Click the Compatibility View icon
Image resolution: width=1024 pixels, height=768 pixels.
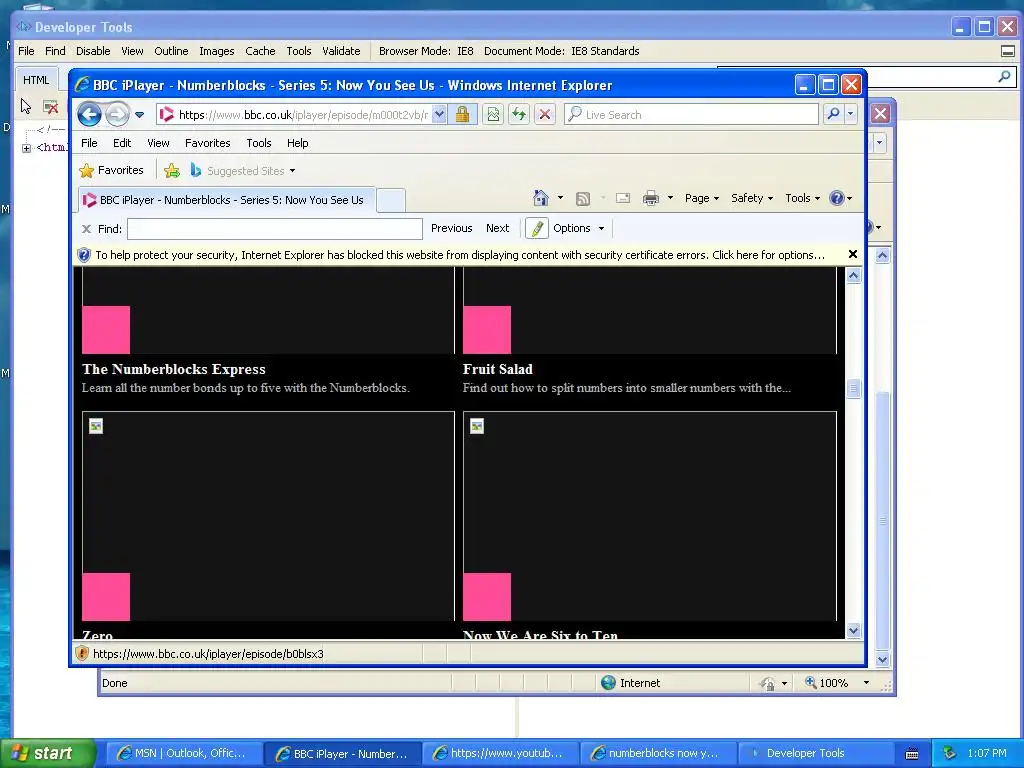tap(493, 114)
